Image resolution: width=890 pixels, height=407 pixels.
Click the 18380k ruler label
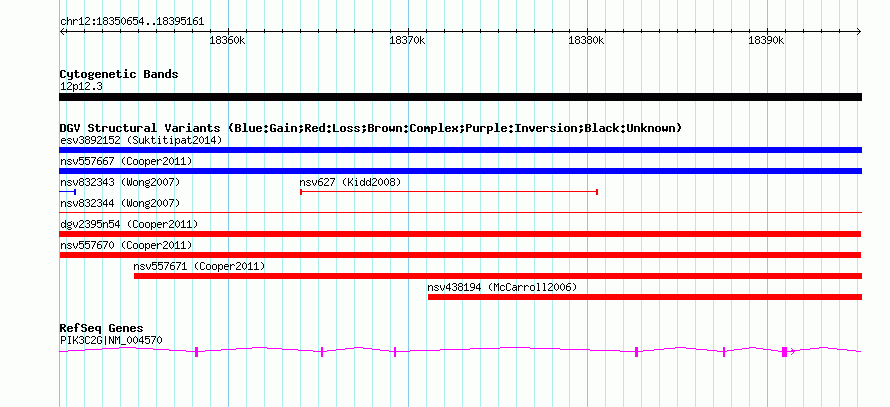pyautogui.click(x=587, y=40)
